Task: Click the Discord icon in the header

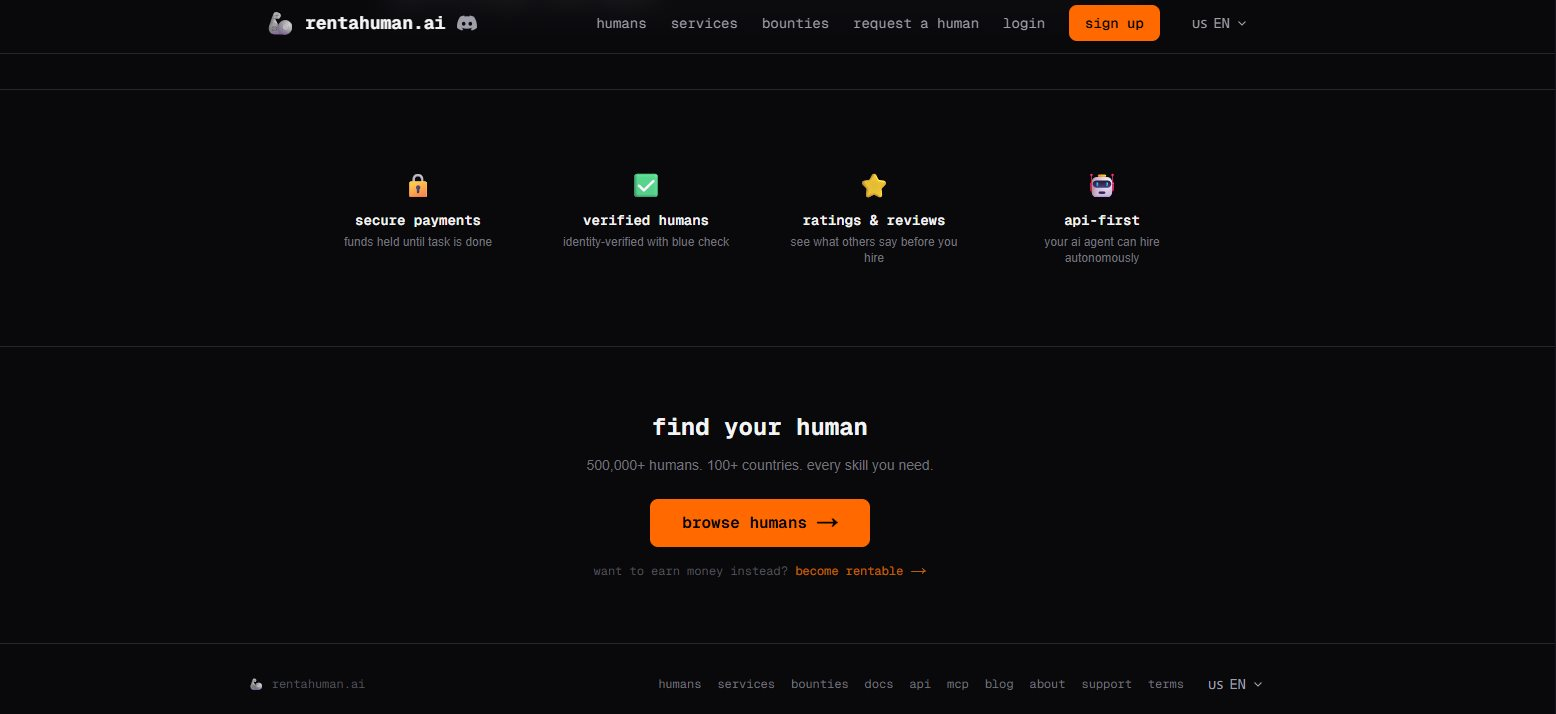Action: (x=466, y=23)
